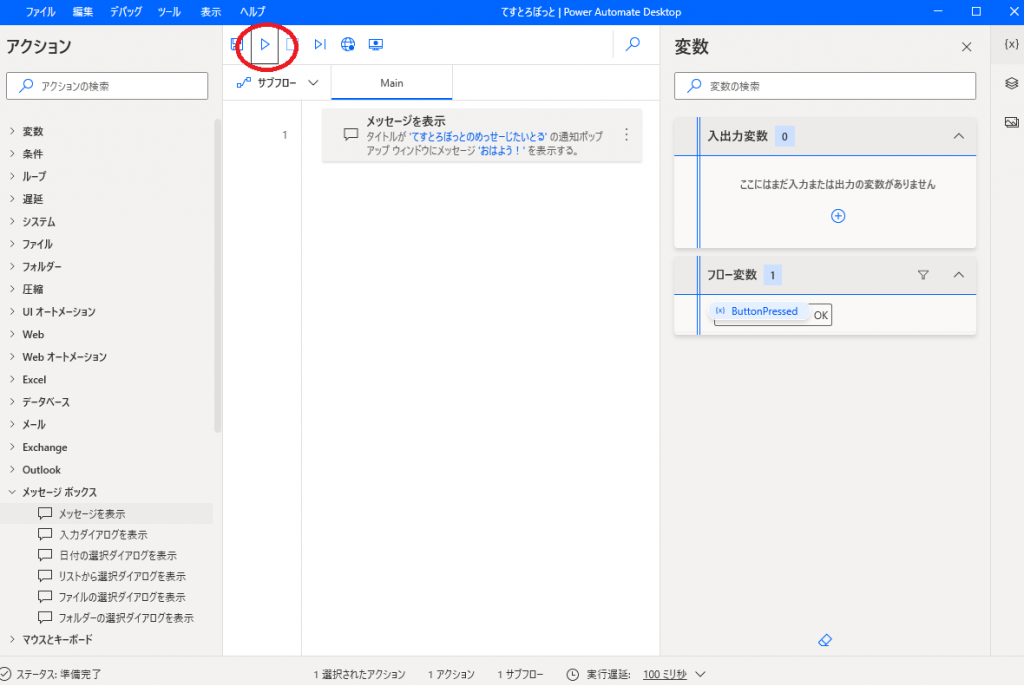
Task: Open the UI elements layers icon
Action: (1011, 83)
